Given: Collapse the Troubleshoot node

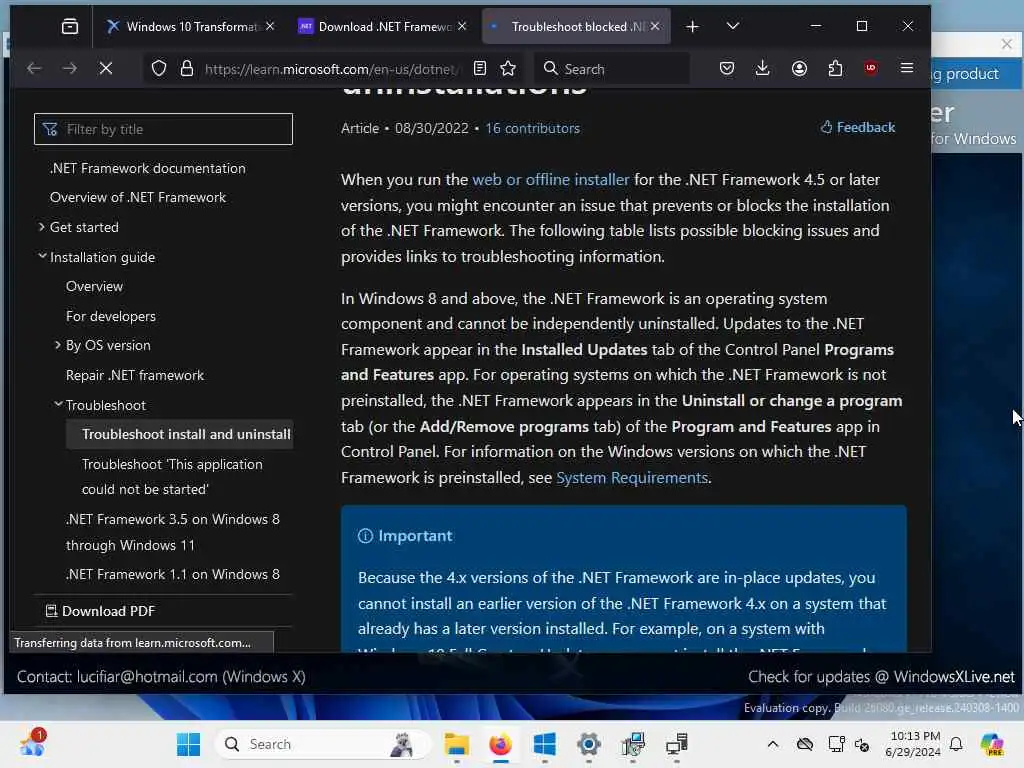Looking at the screenshot, I should tap(57, 404).
